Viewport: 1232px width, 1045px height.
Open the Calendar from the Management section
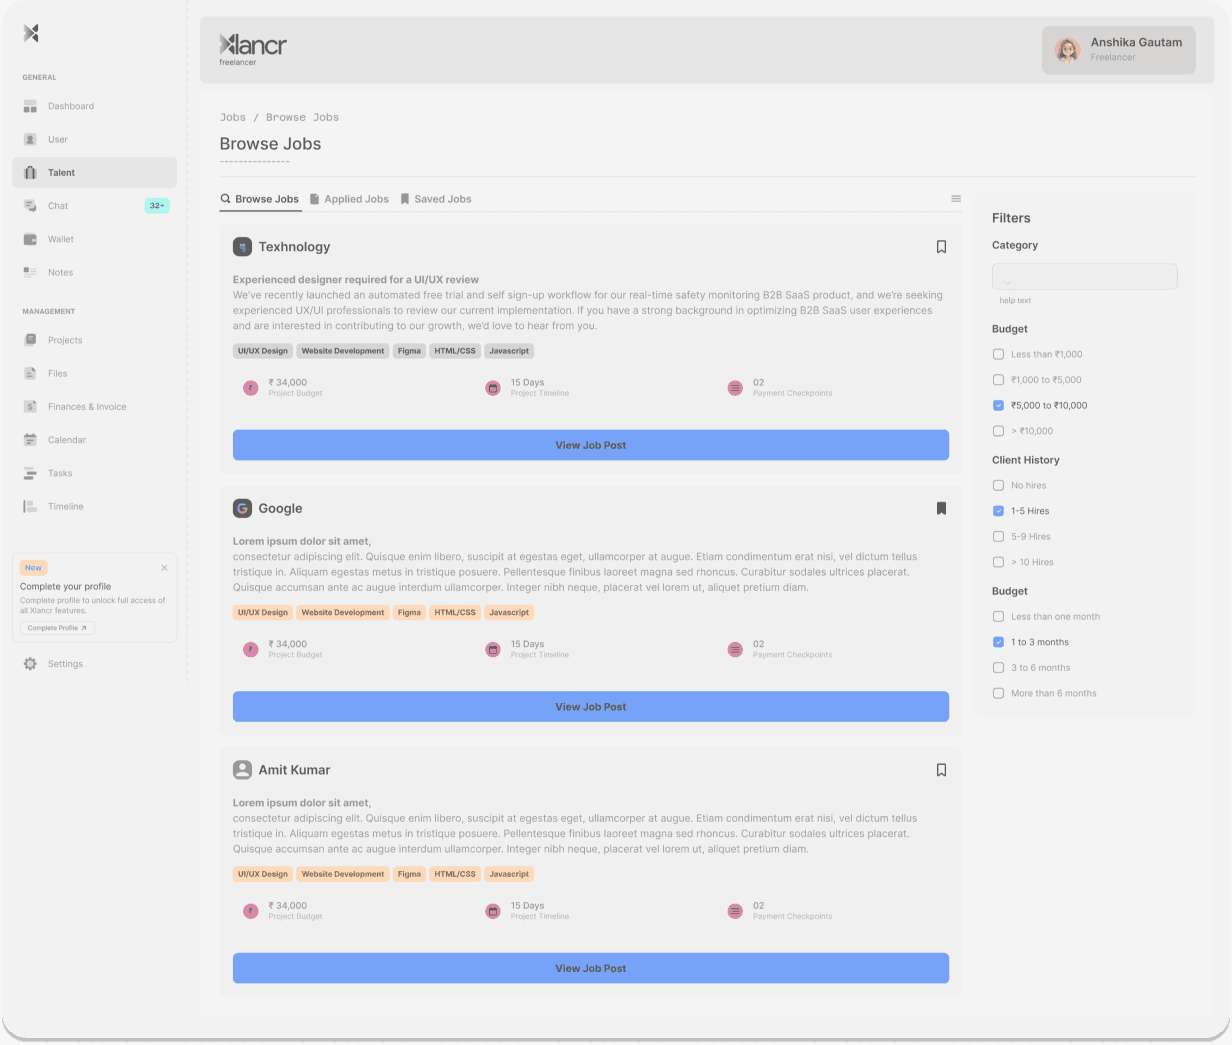click(x=65, y=440)
